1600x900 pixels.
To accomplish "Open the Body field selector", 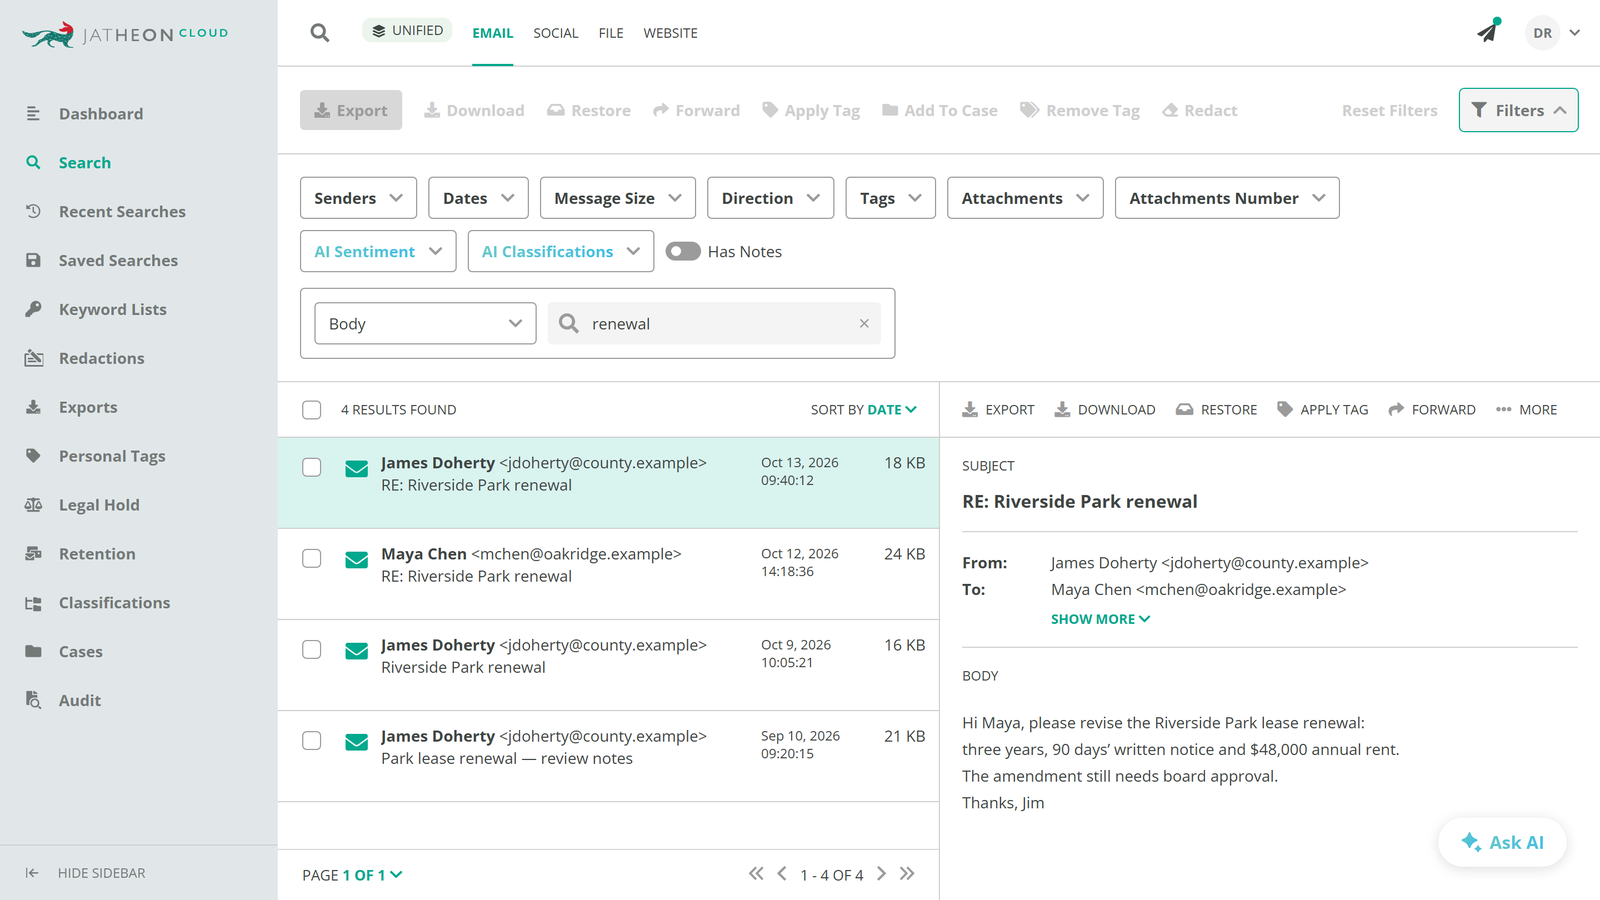I will [x=425, y=324].
